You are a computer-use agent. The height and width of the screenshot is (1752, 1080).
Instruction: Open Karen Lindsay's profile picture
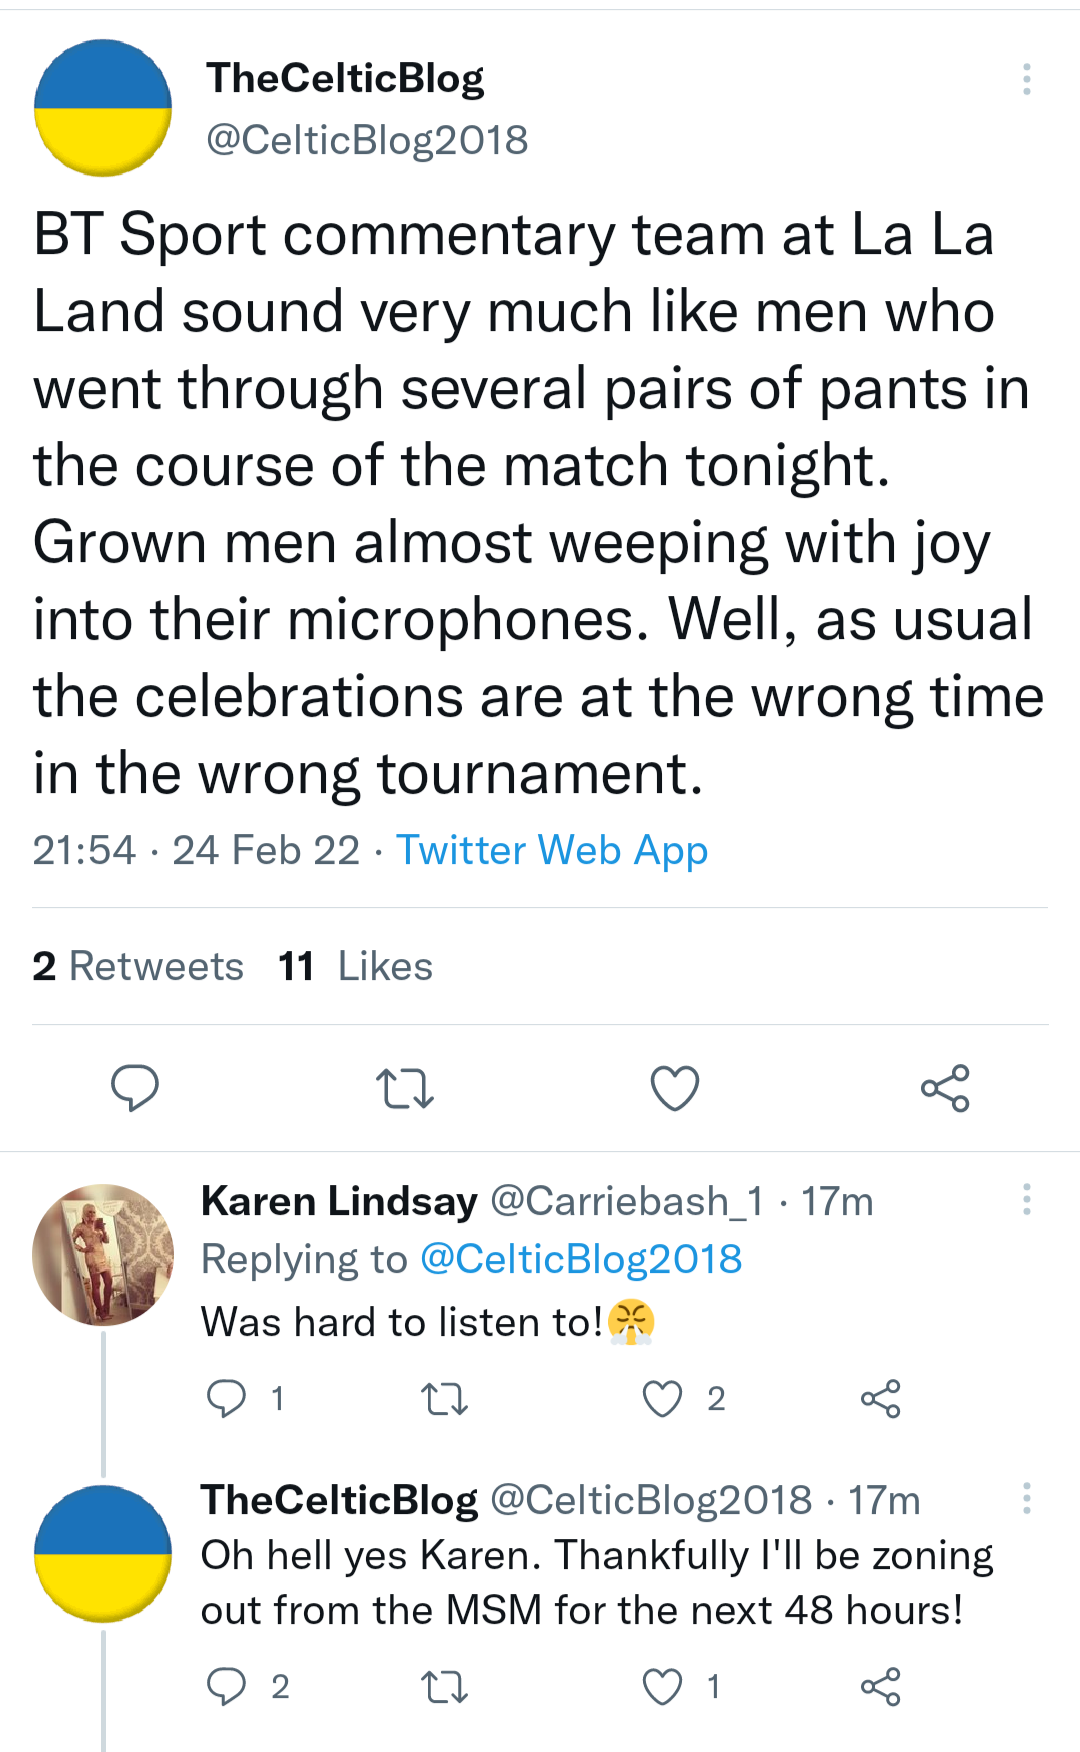click(103, 1255)
